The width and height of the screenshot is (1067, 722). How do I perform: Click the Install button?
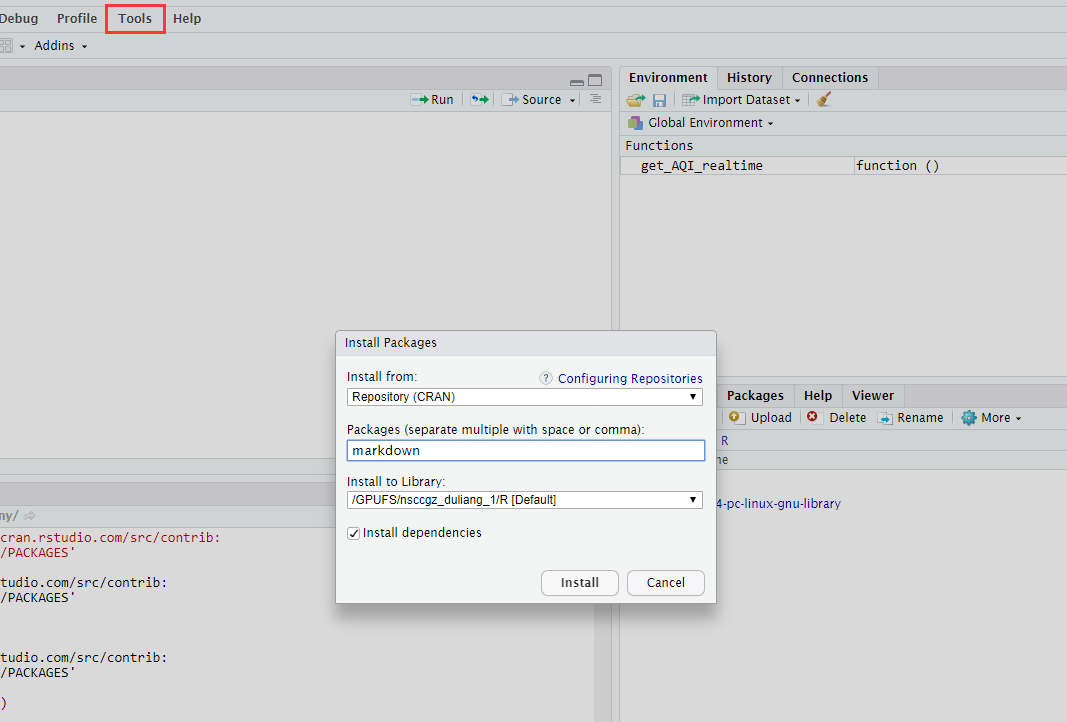tap(580, 583)
